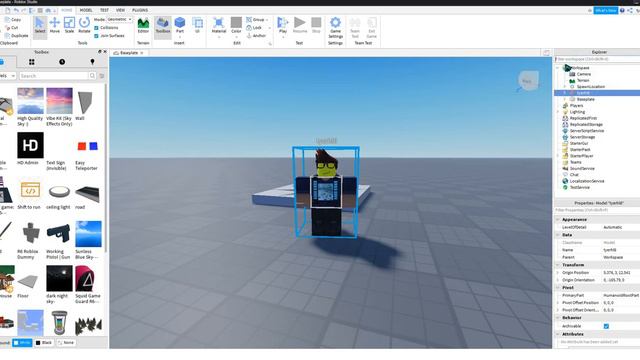Open the Terrain Editor
The width and height of the screenshot is (640, 360).
coord(143,25)
